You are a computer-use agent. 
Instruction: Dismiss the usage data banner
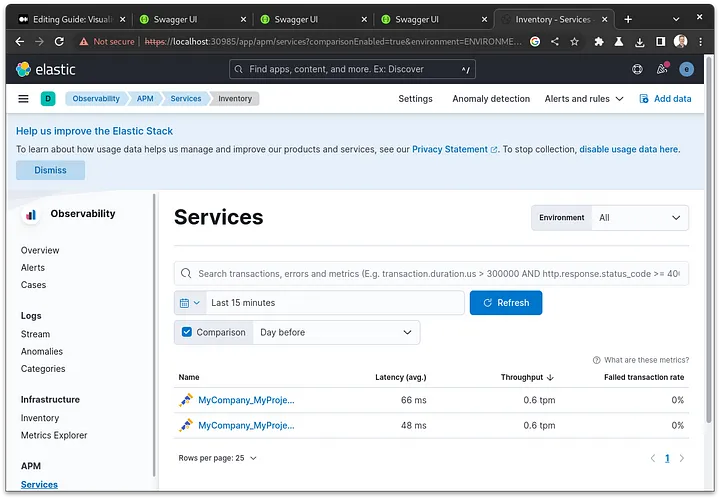coord(51,170)
